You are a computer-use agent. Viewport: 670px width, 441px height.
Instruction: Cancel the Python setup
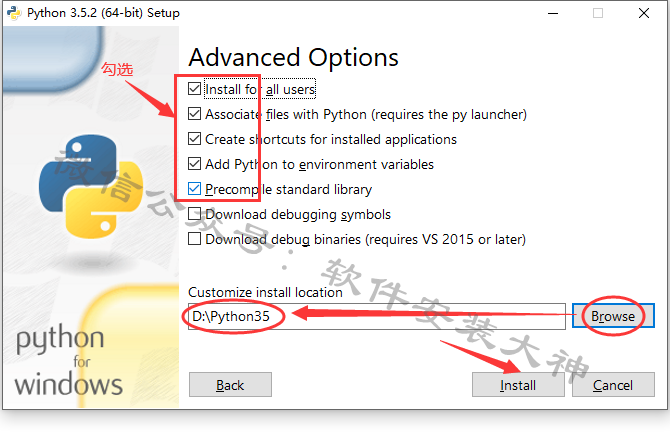(x=613, y=385)
